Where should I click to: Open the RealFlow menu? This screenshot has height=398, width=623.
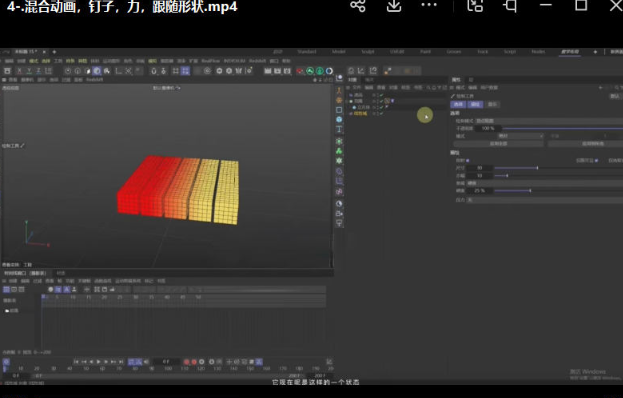click(211, 61)
